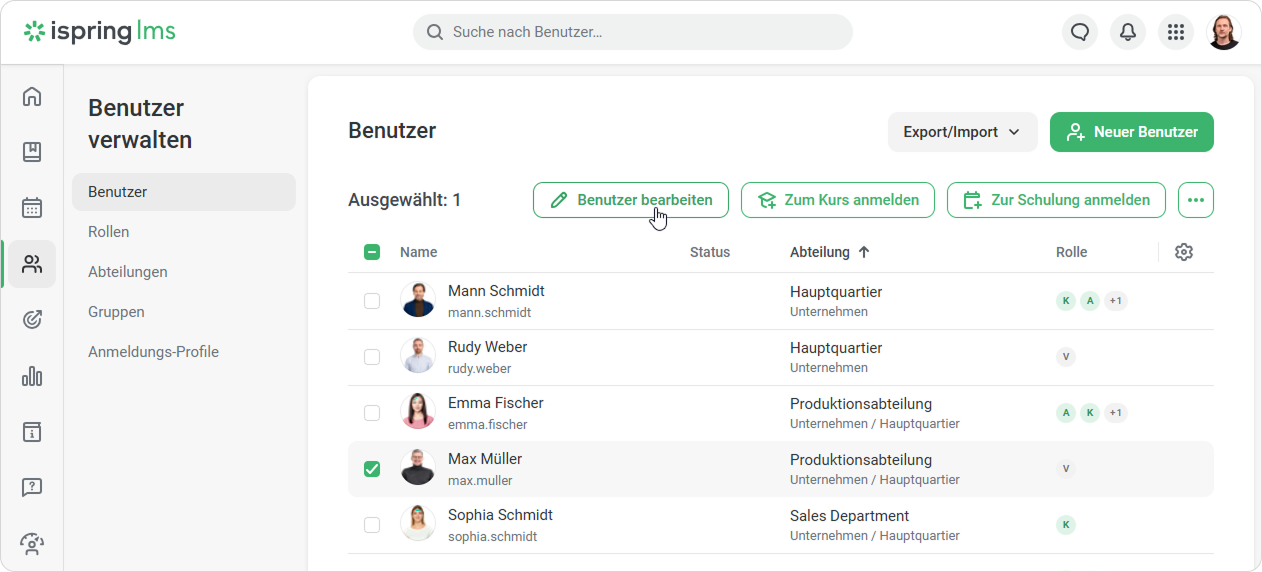The width and height of the screenshot is (1262, 572).
Task: Check the Emma Fischer checkbox
Action: (x=372, y=413)
